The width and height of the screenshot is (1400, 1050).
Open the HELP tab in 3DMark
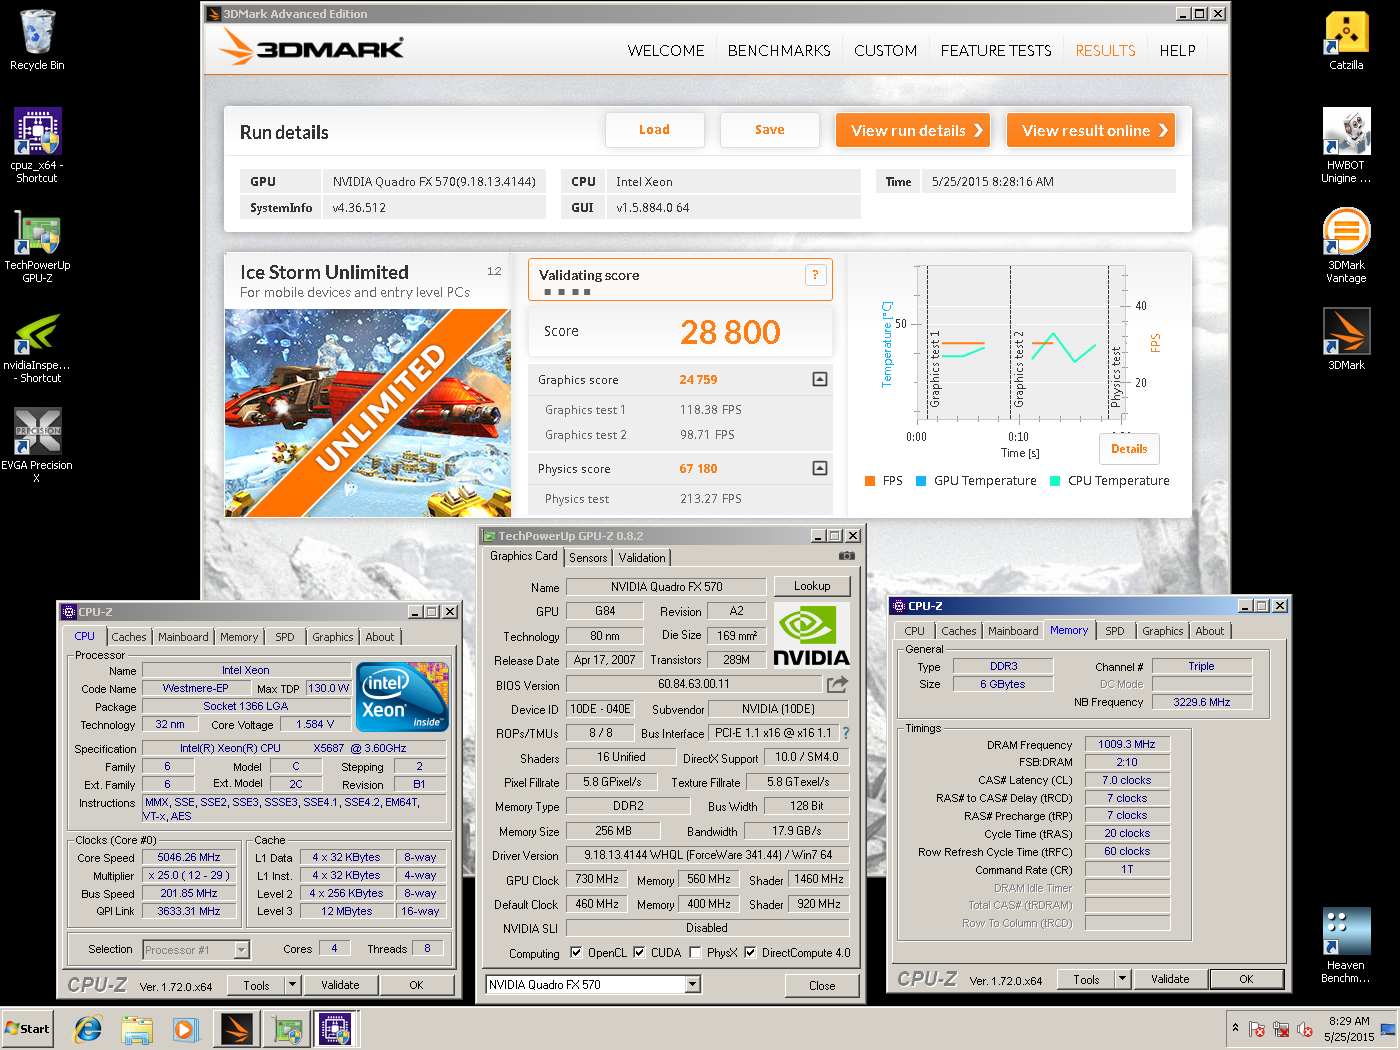1177,50
